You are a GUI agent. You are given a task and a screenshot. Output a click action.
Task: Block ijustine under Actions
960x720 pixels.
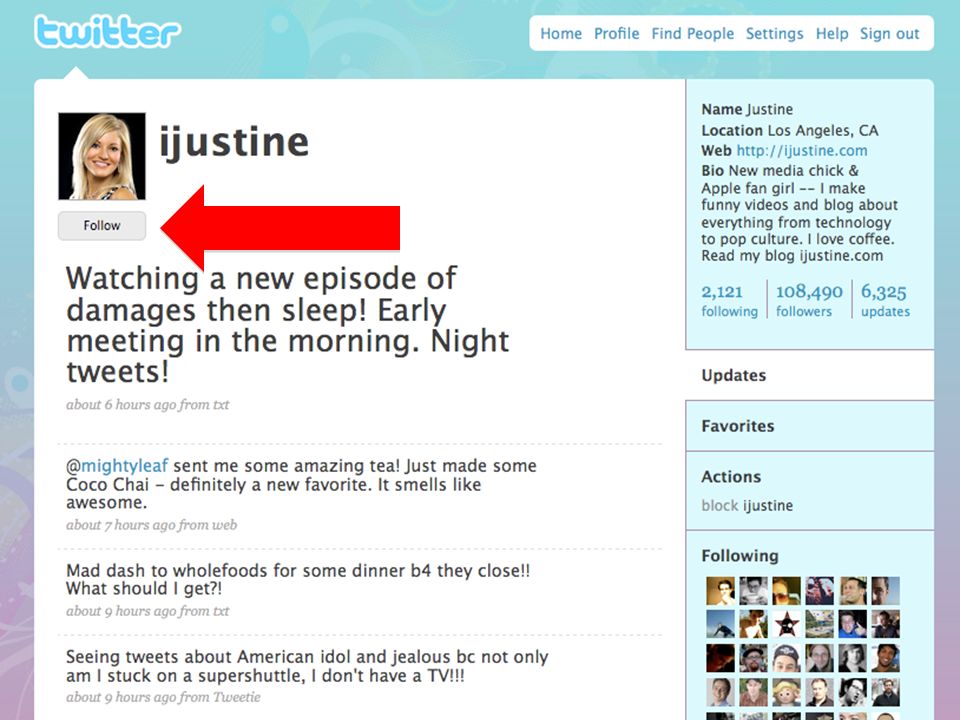(747, 506)
